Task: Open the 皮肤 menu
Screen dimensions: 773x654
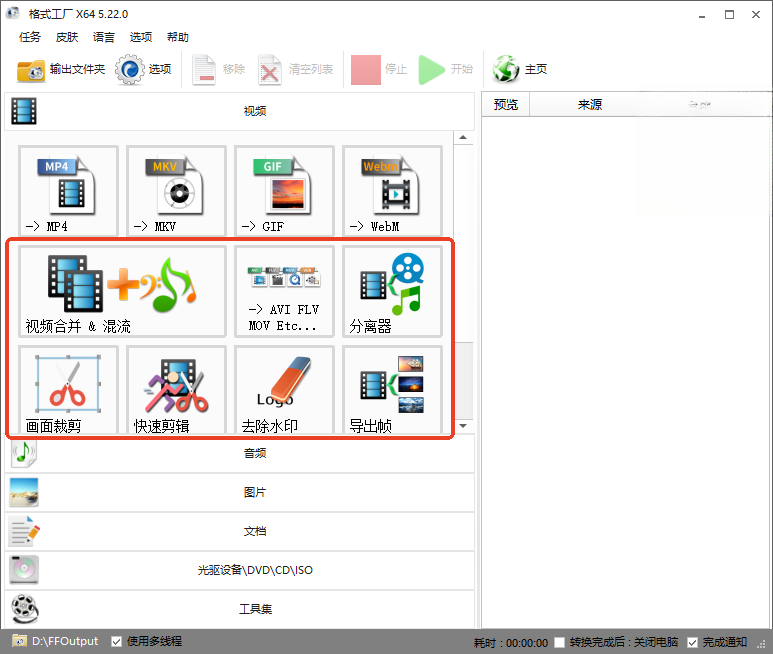Action: click(x=67, y=37)
